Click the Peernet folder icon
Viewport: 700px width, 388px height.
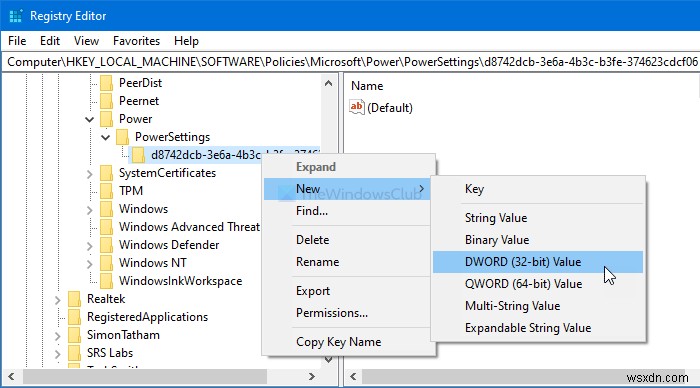point(107,101)
